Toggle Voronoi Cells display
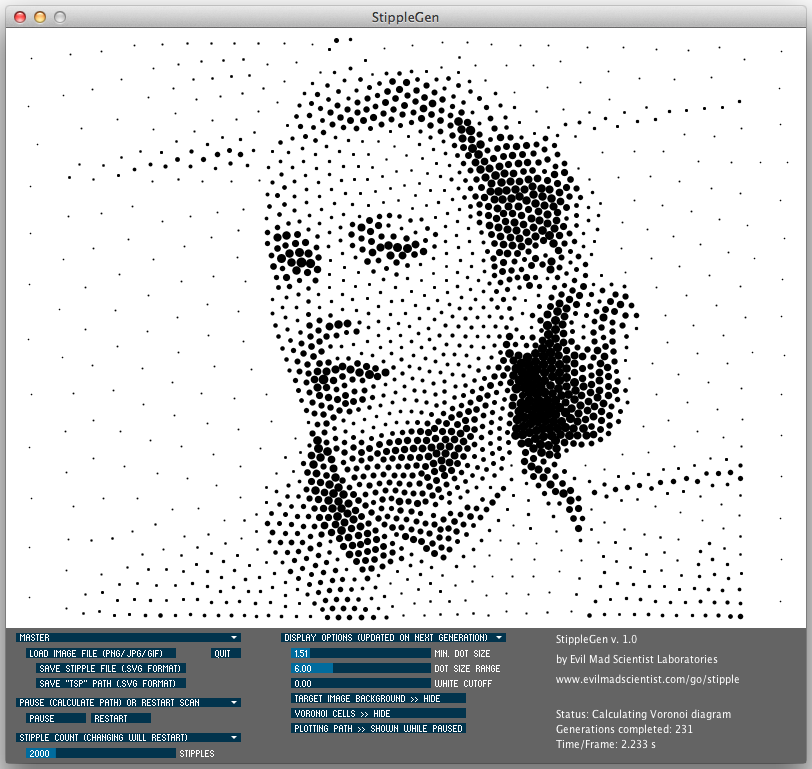Image resolution: width=812 pixels, height=769 pixels. (x=378, y=713)
